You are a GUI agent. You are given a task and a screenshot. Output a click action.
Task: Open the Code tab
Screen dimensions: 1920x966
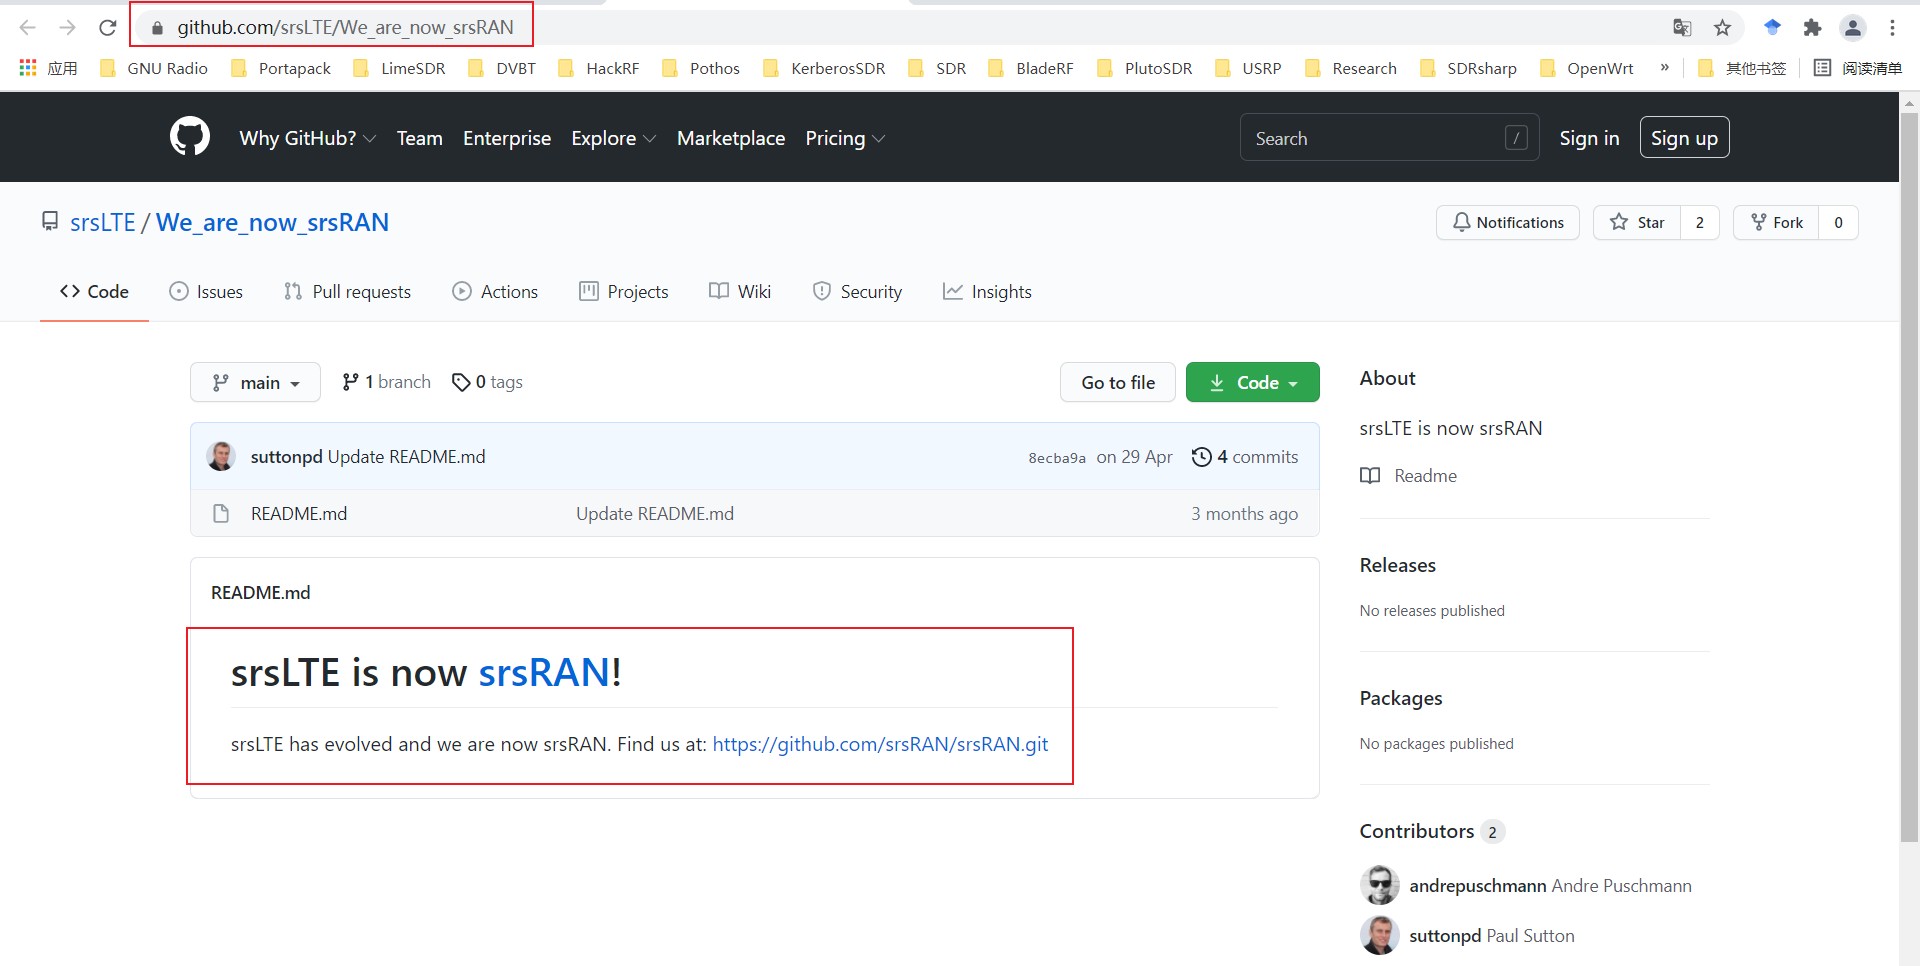[x=94, y=291]
